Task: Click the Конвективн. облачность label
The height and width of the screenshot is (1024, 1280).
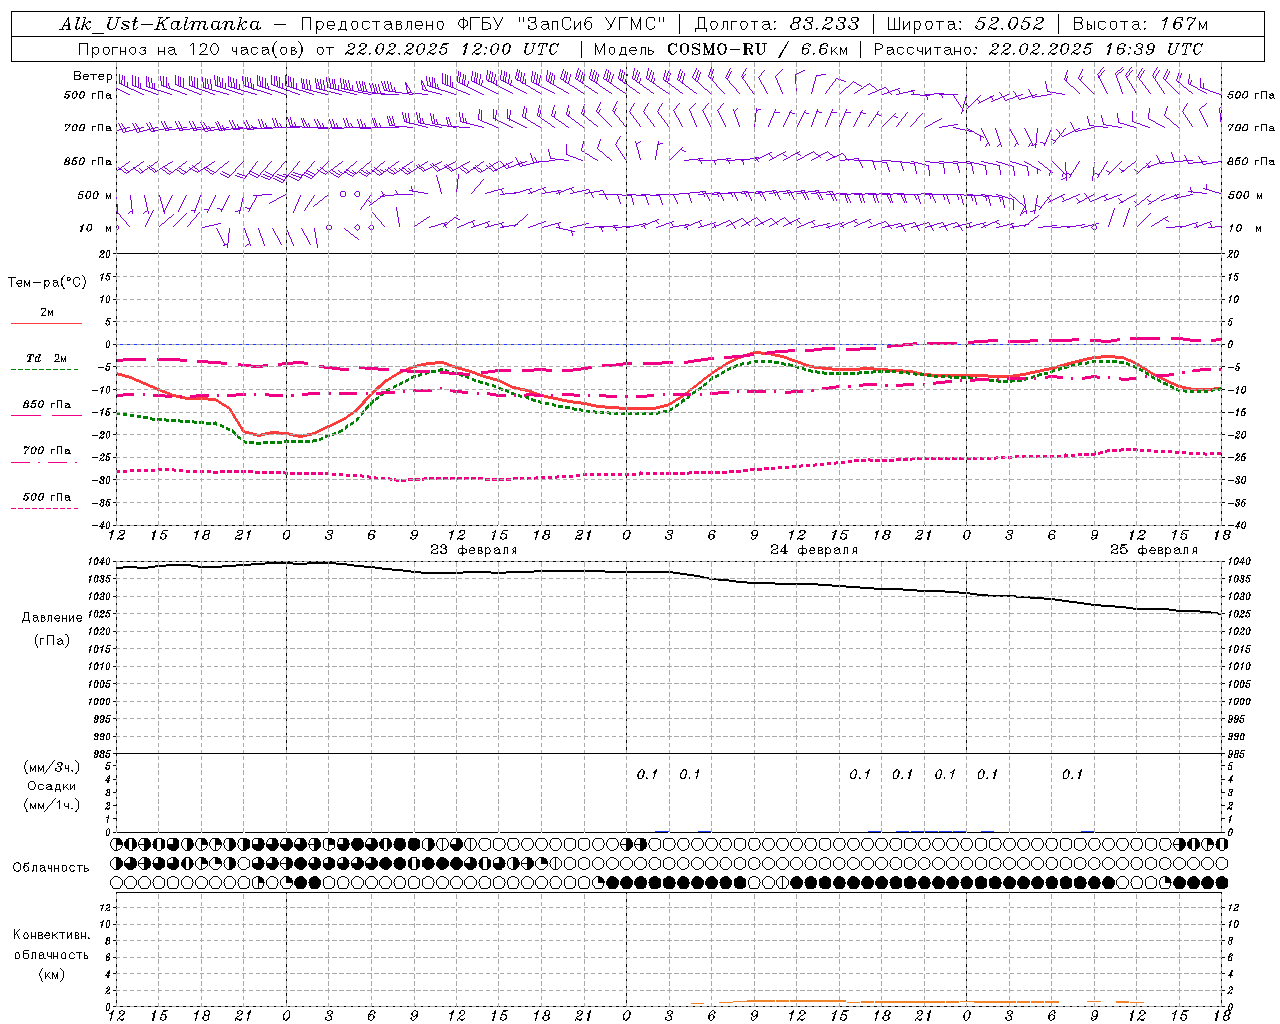Action: [51, 945]
